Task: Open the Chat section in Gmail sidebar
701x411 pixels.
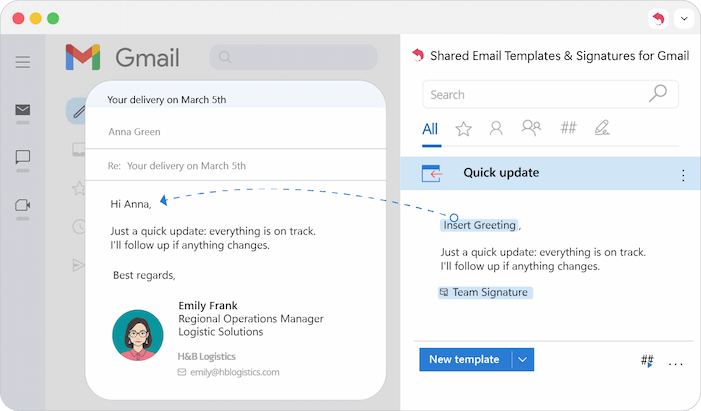Action: coord(23,157)
